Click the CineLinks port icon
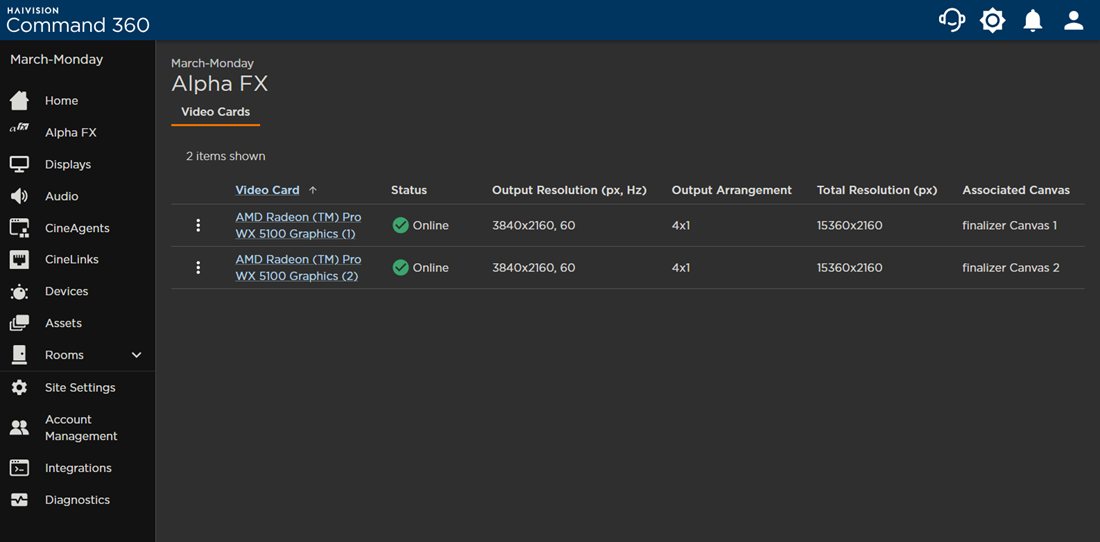This screenshot has width=1100, height=542. 20,259
